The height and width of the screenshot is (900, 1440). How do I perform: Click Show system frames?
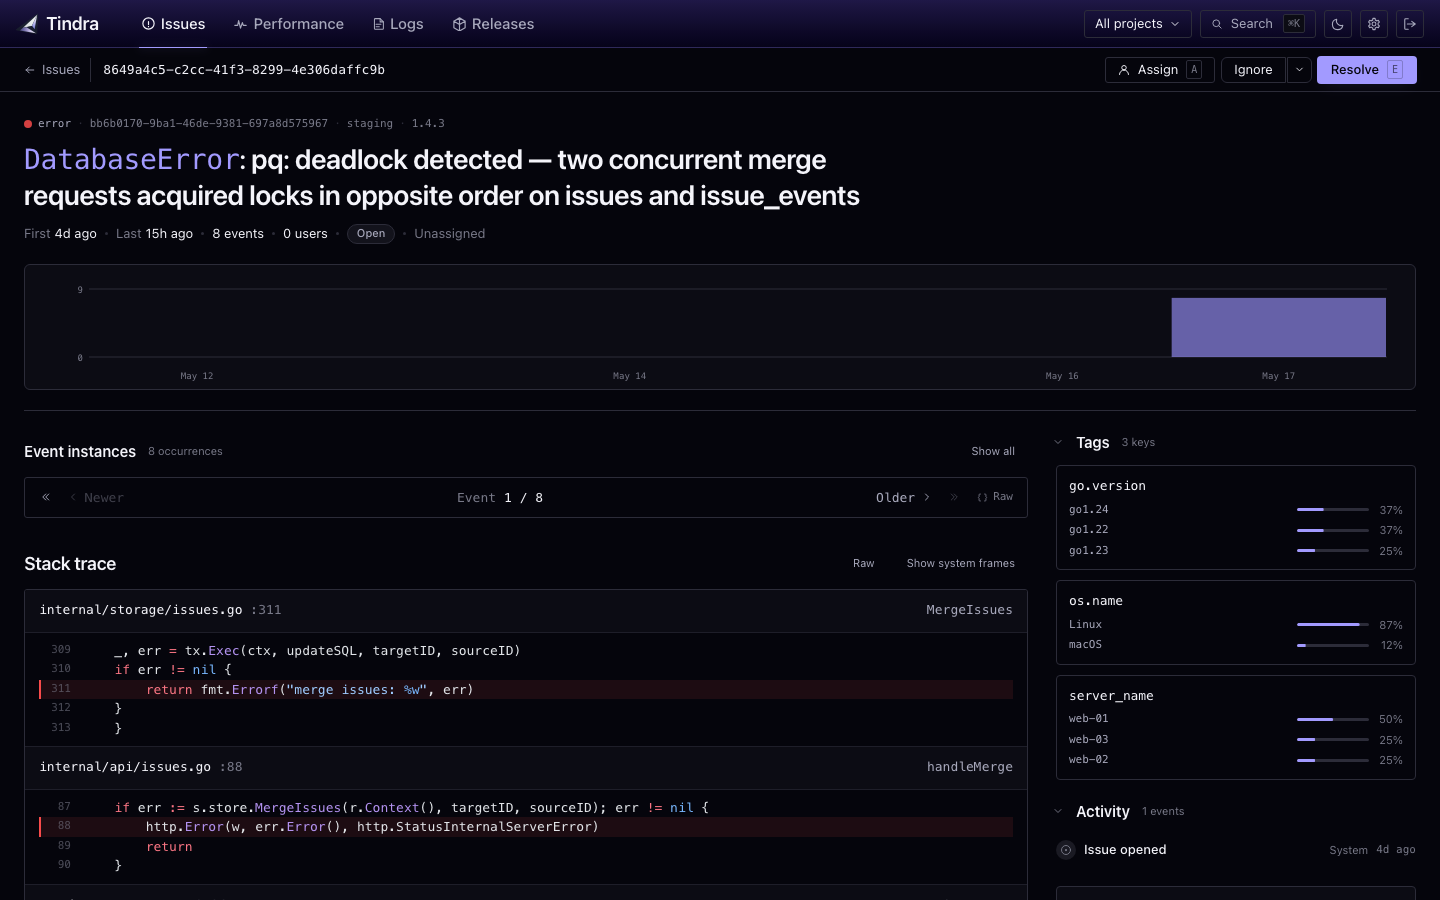[961, 564]
